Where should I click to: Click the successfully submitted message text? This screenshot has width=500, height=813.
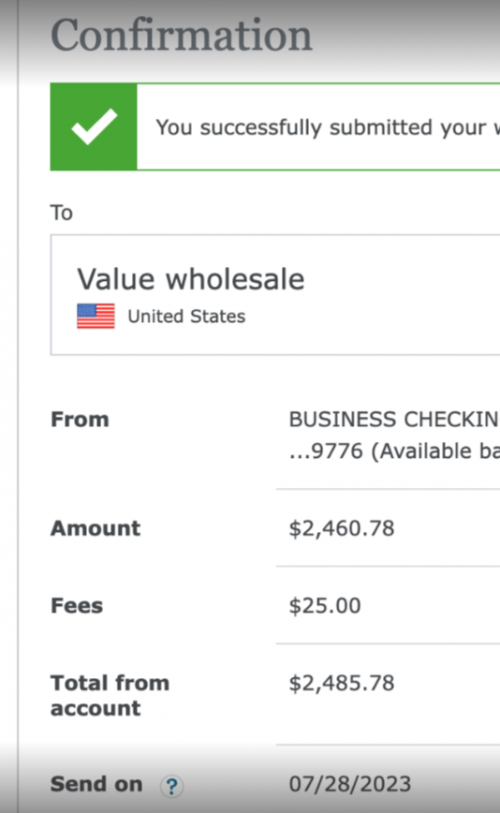click(328, 128)
